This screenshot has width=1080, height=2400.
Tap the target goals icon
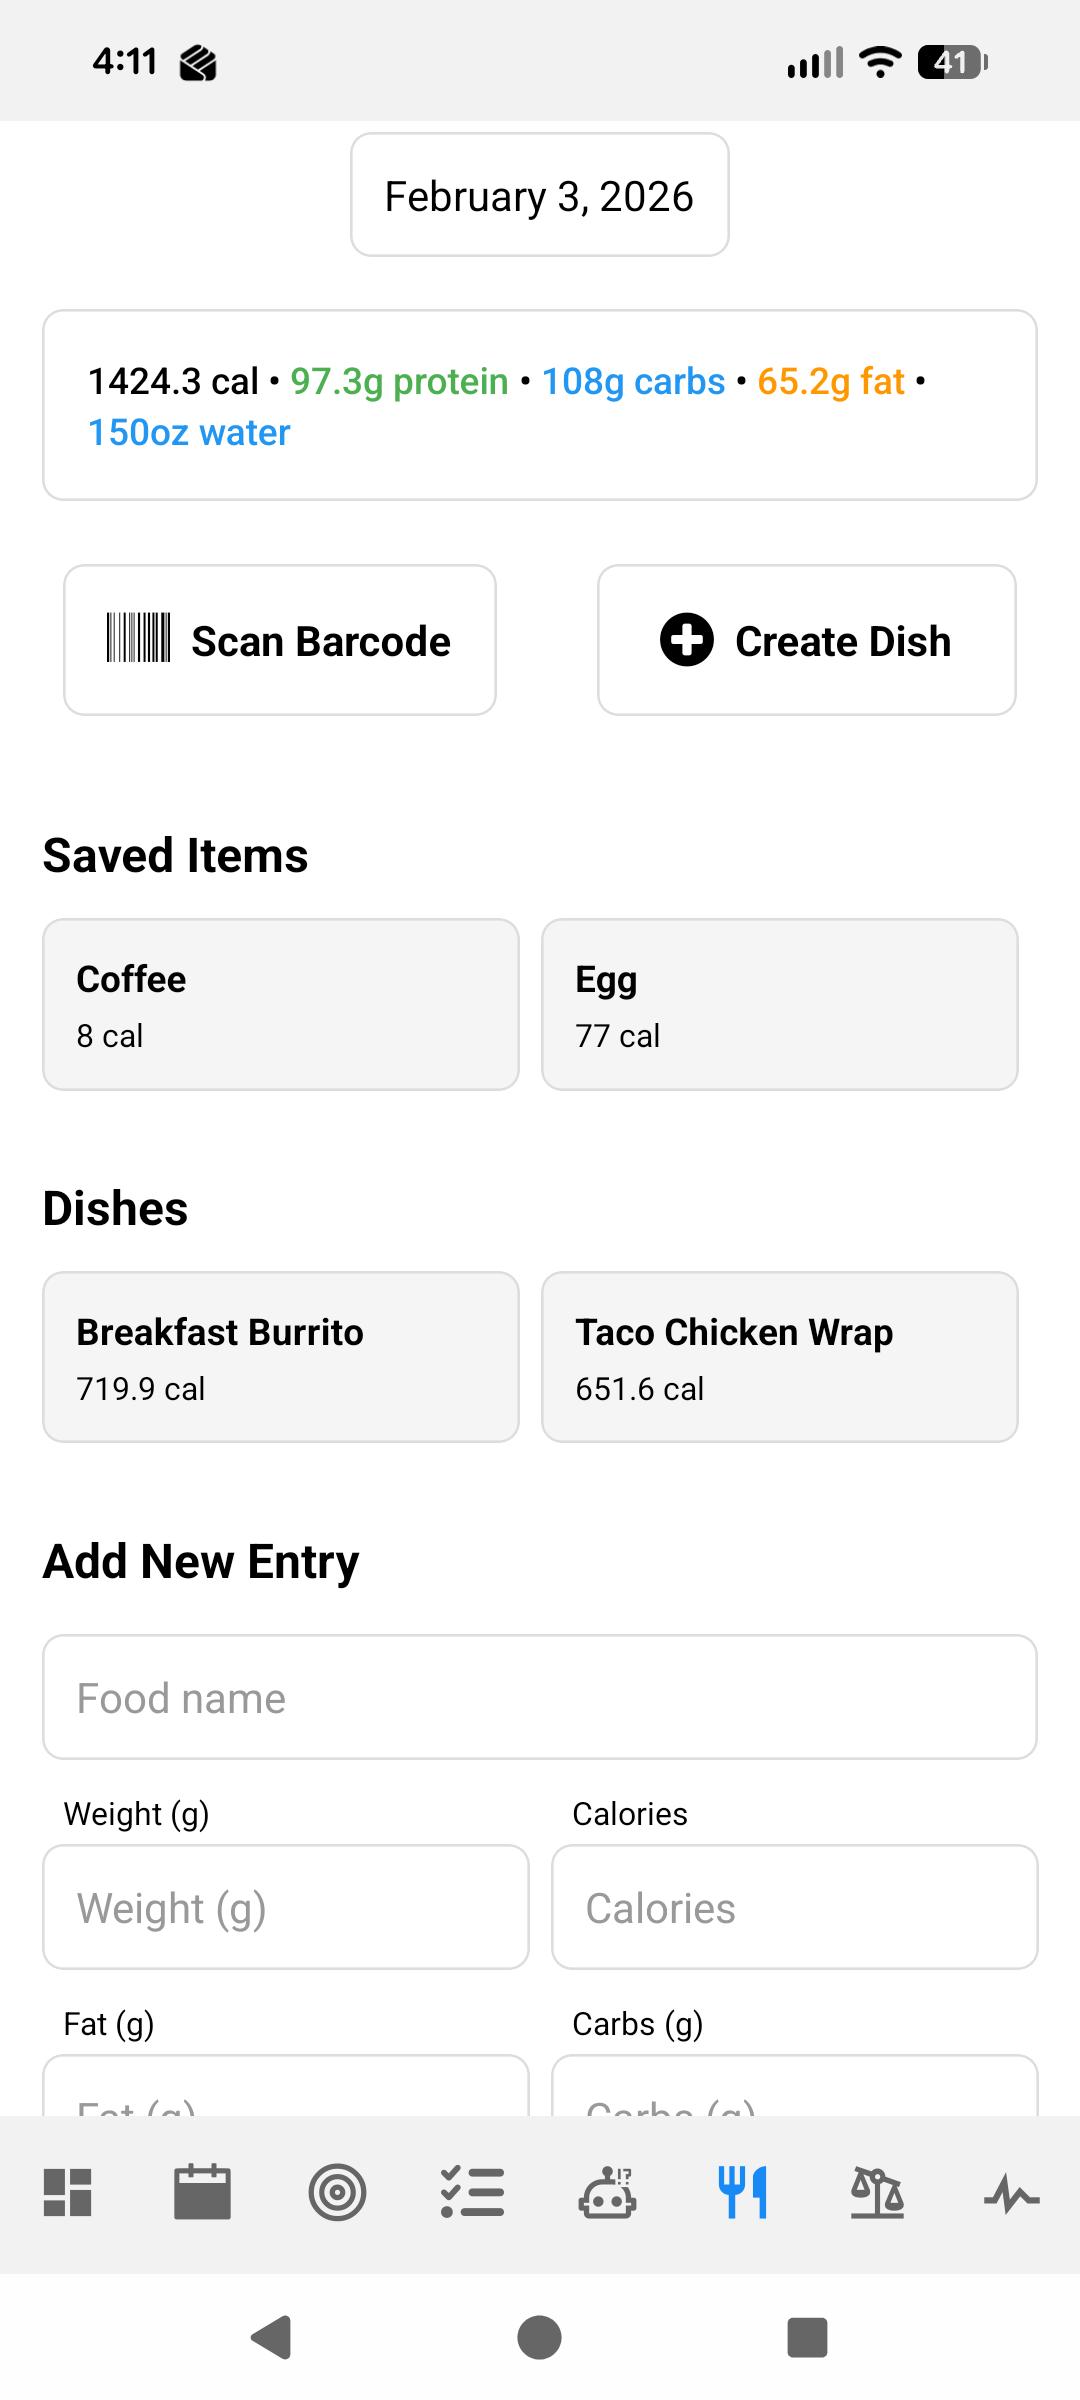(x=337, y=2193)
